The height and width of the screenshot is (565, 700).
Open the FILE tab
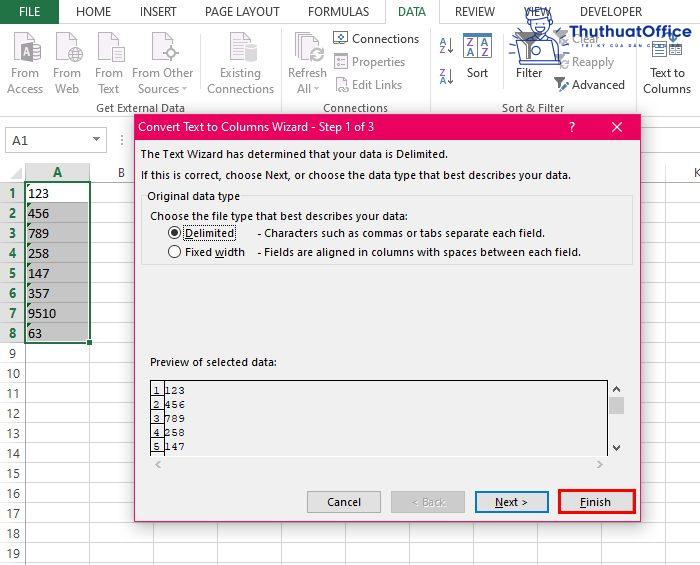click(29, 12)
